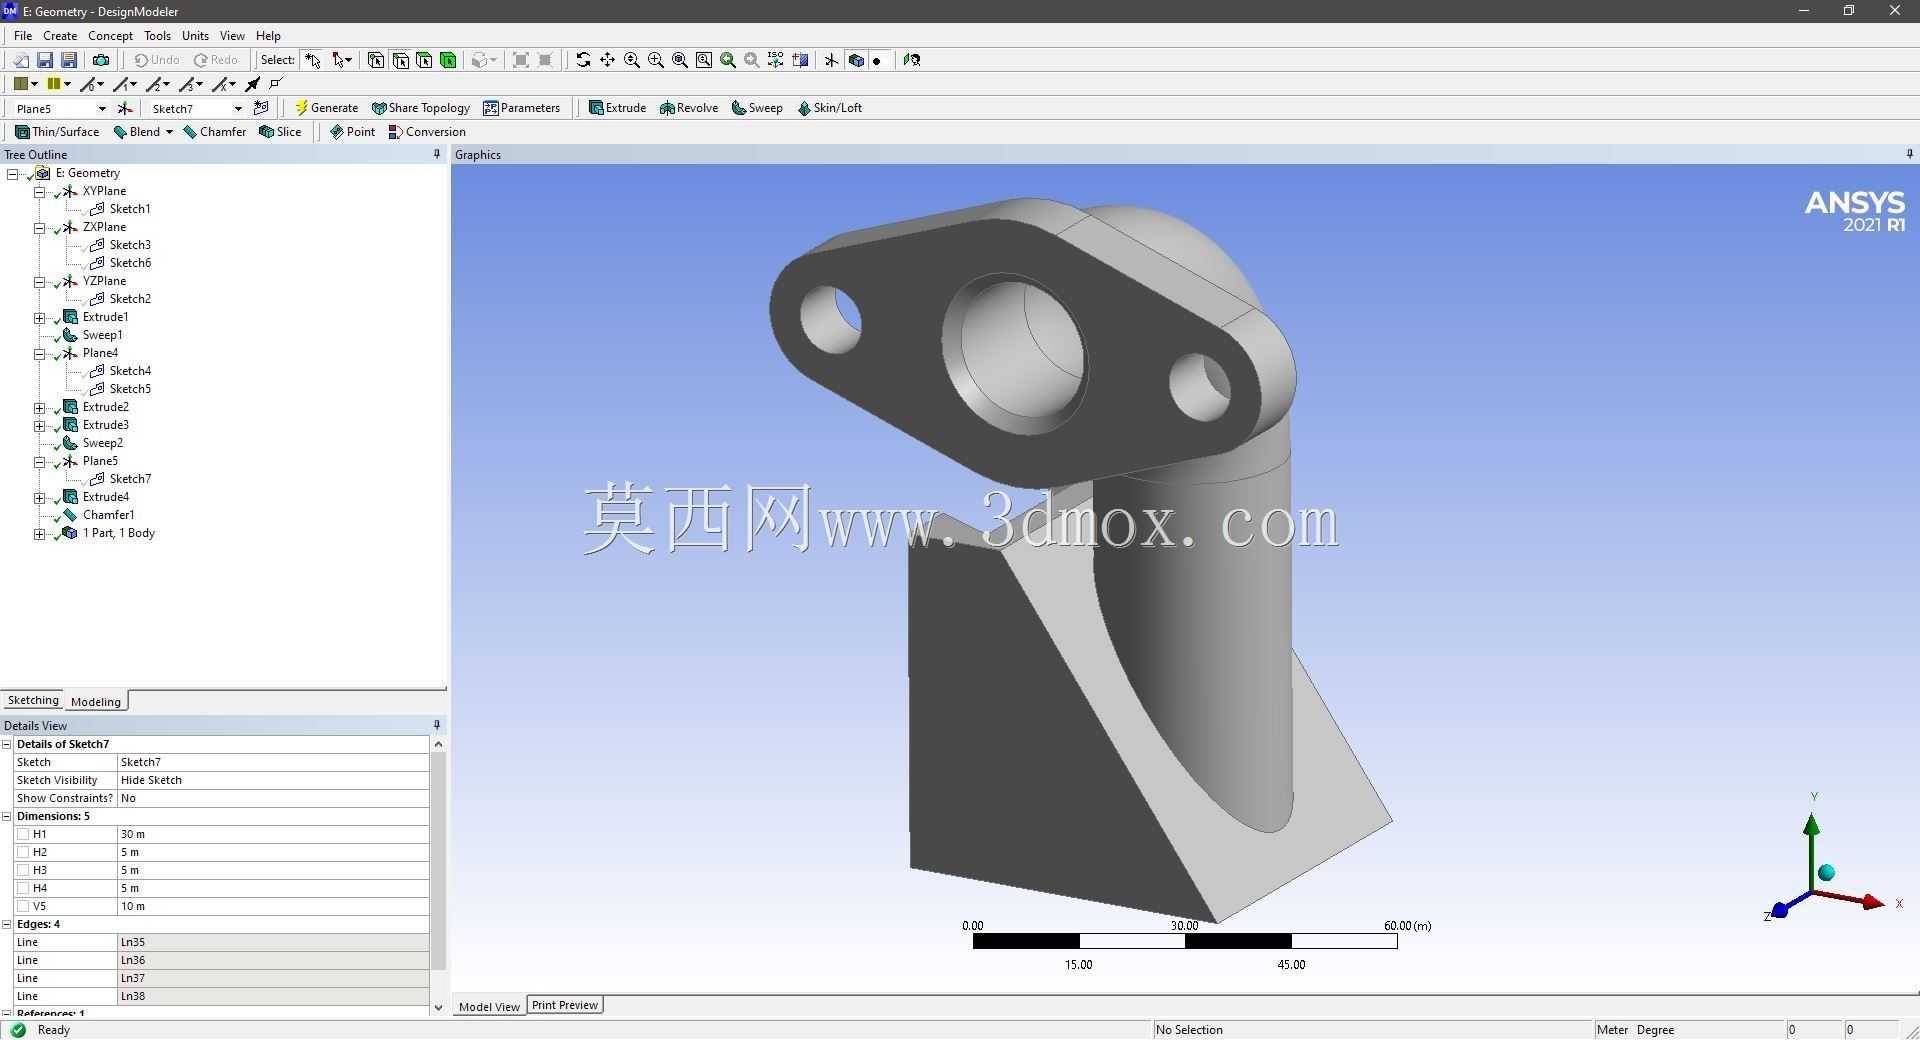Click the New Selection arrow icon
The width and height of the screenshot is (1920, 1040).
click(x=313, y=60)
